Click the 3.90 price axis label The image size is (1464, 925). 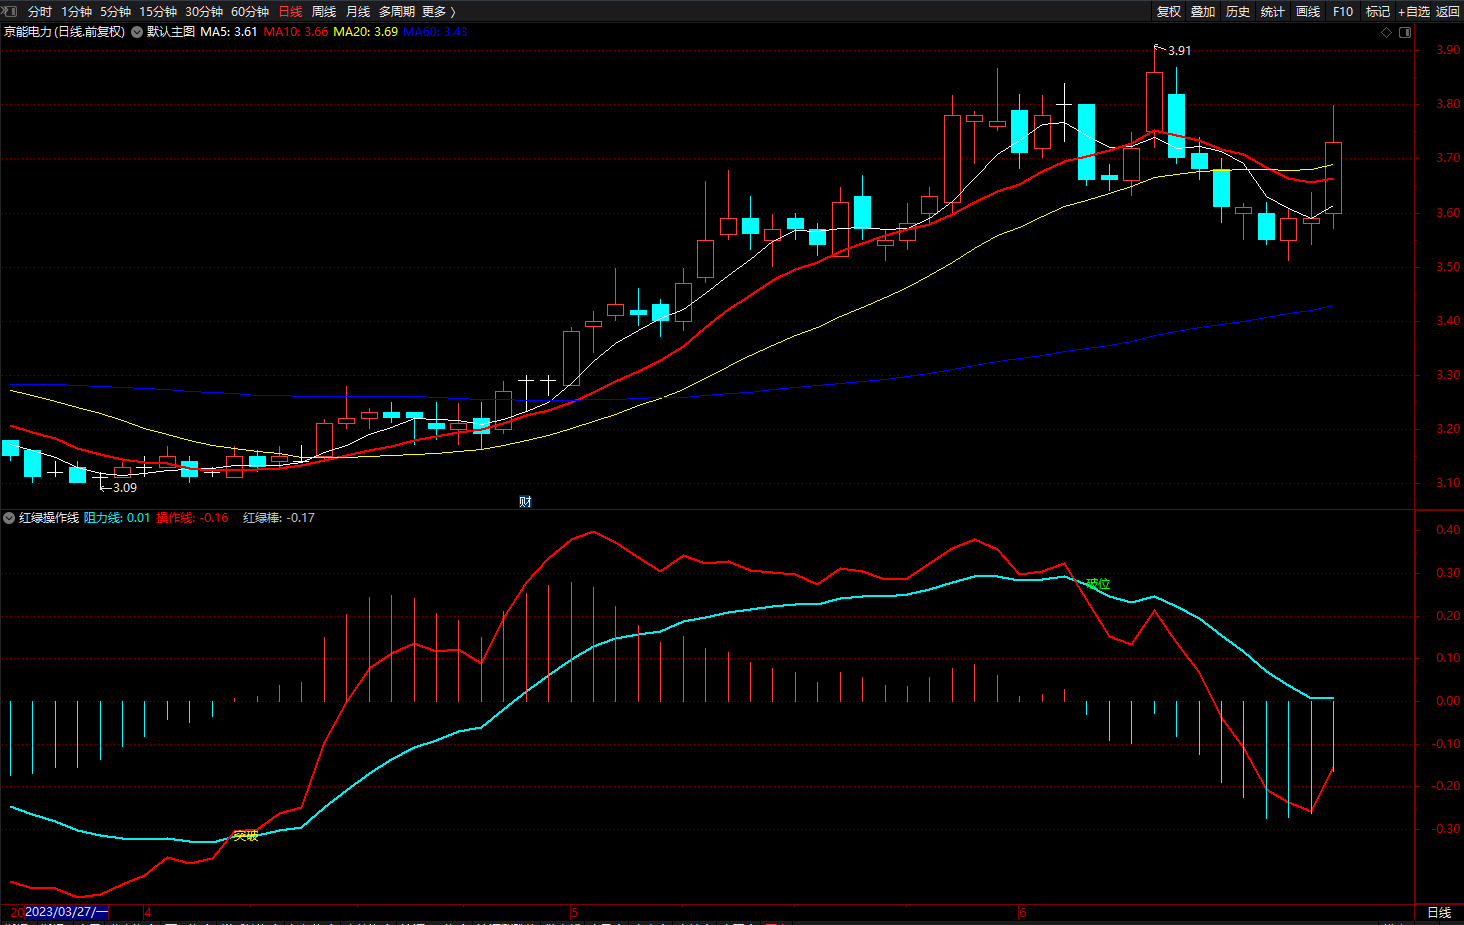[1448, 50]
